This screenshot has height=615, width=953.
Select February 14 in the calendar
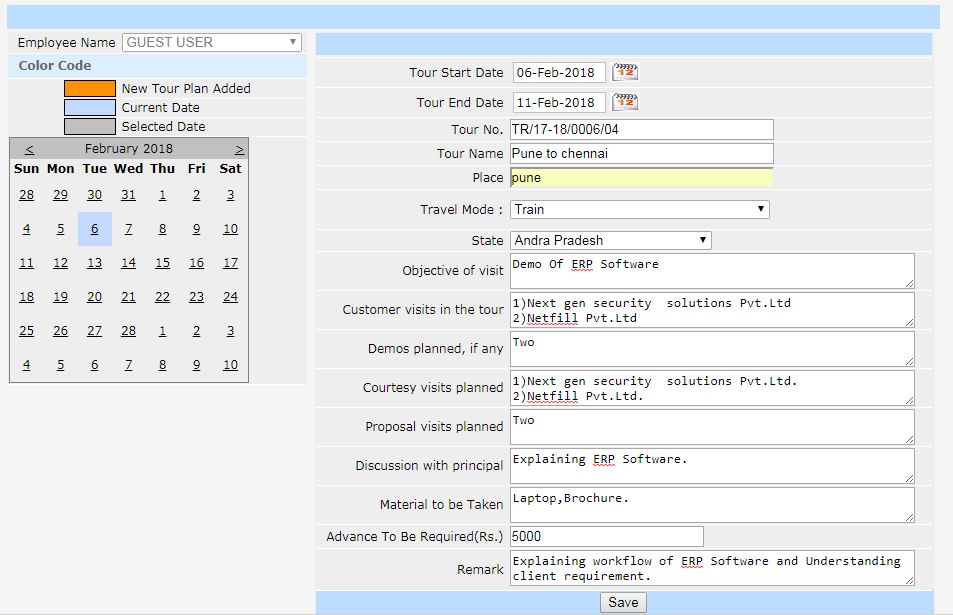[128, 263]
